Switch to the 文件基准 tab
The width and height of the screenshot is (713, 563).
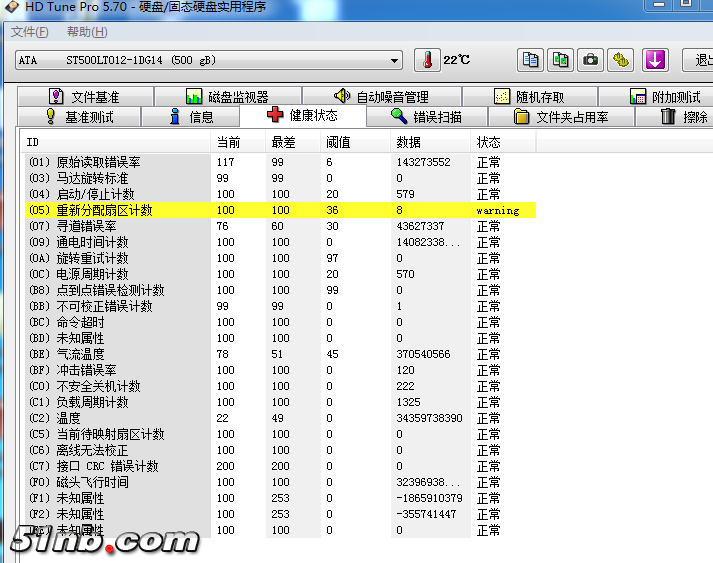point(84,97)
